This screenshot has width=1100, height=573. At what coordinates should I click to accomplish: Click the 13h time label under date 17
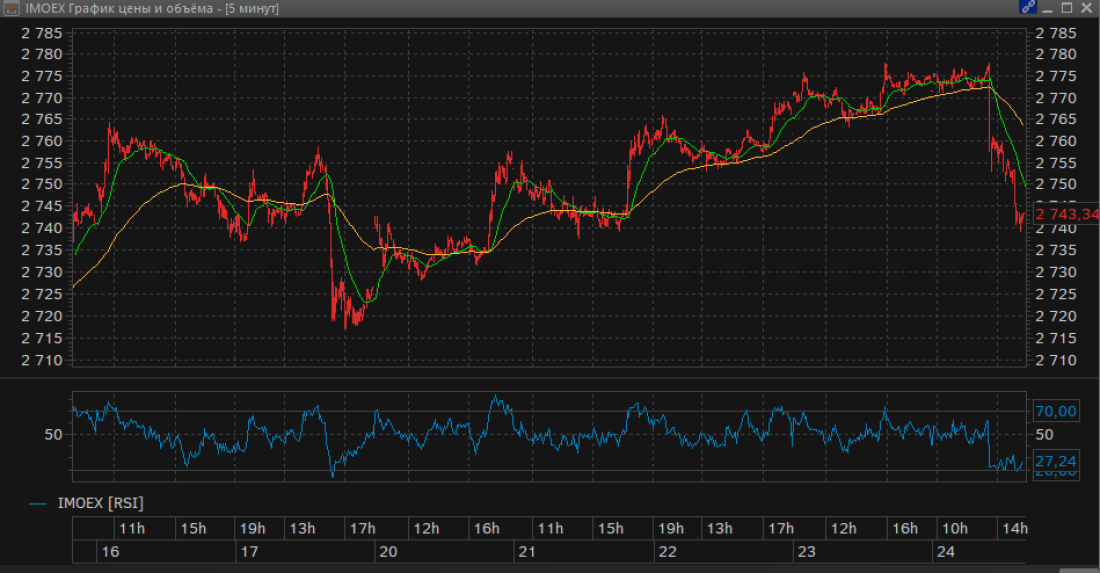point(302,529)
